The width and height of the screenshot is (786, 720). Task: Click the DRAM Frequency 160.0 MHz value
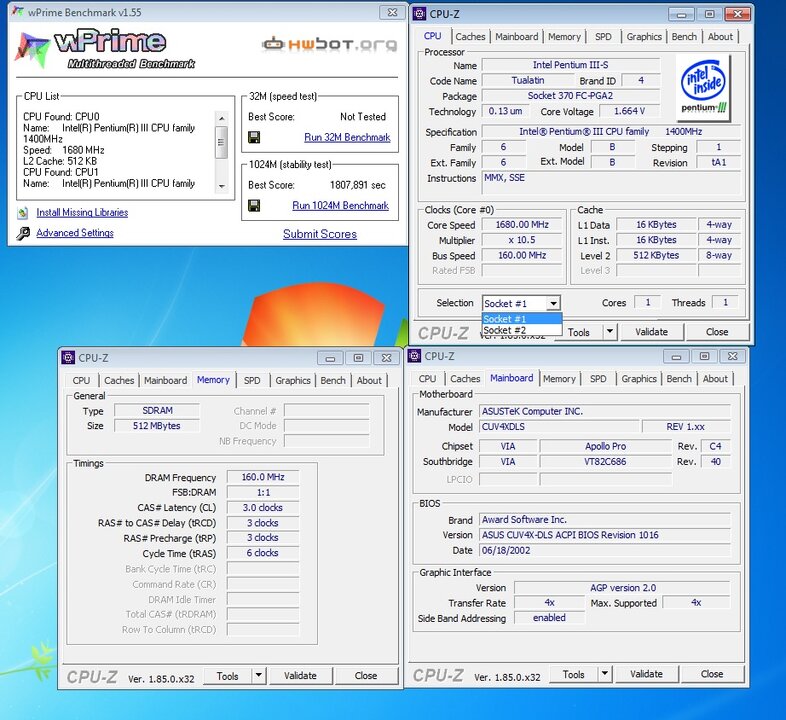[x=263, y=477]
